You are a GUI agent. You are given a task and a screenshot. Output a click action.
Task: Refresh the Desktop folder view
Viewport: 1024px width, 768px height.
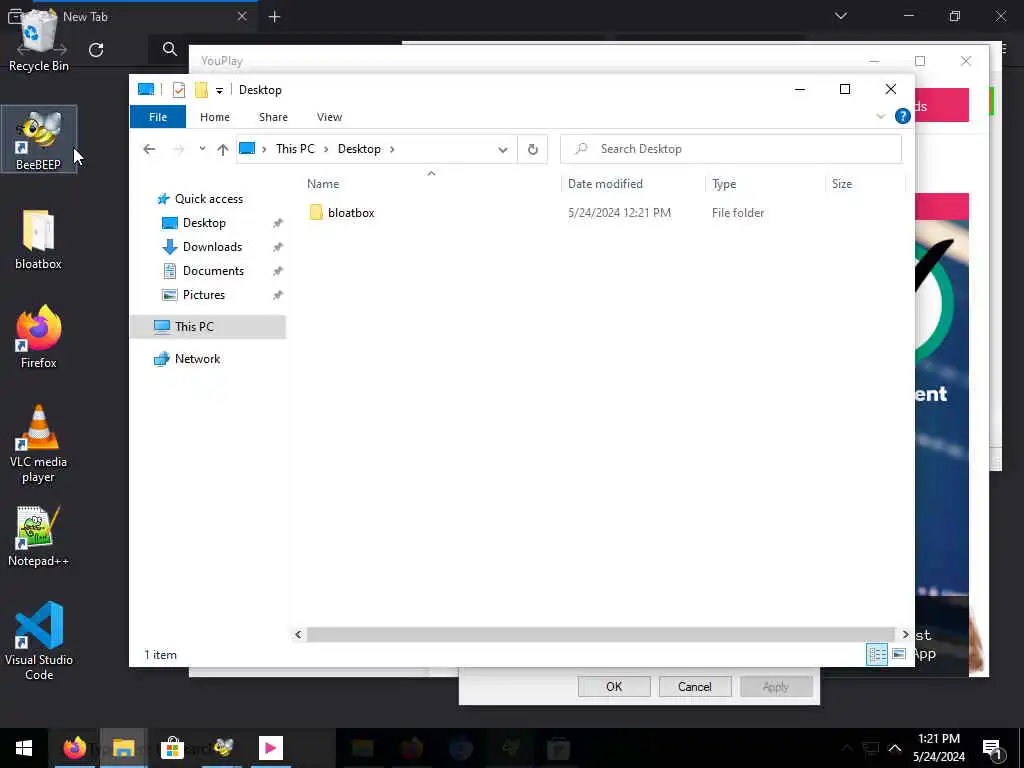[533, 149]
